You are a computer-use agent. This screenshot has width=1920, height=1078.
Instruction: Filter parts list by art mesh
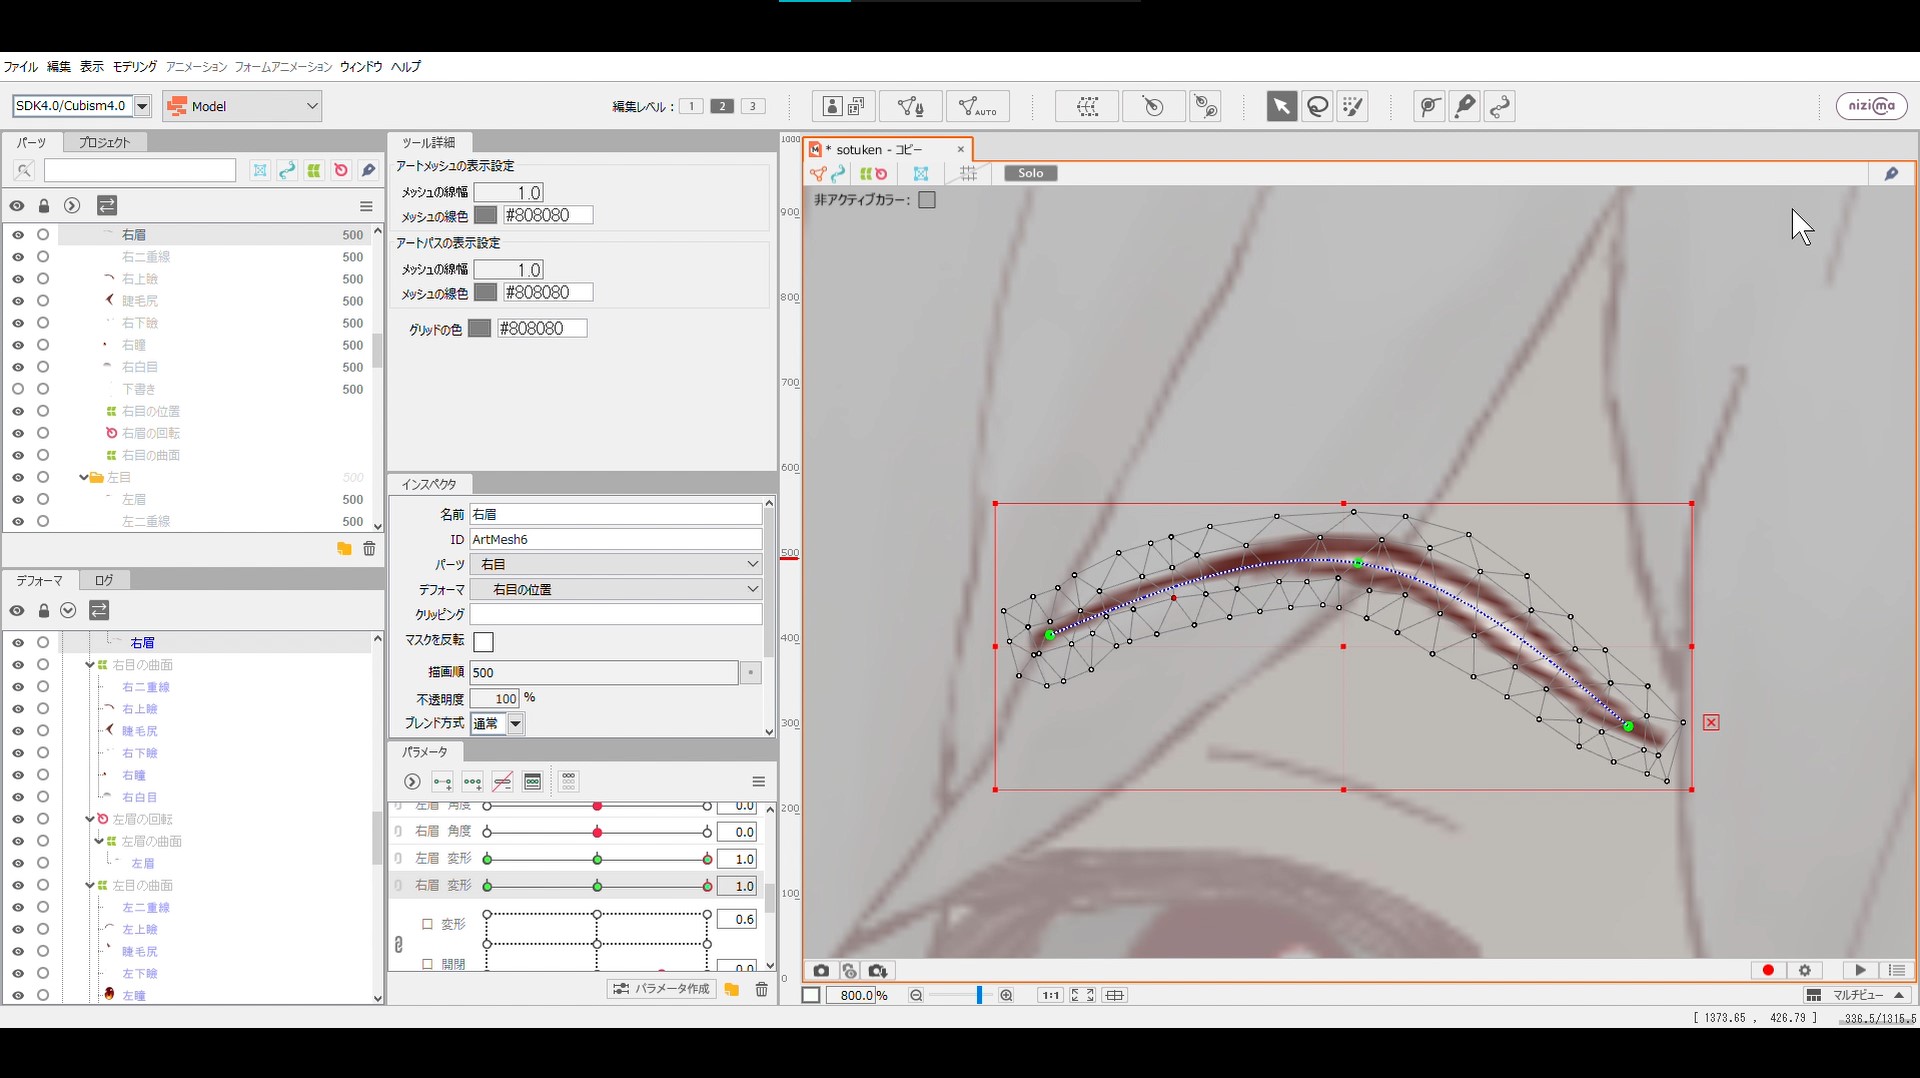click(260, 171)
